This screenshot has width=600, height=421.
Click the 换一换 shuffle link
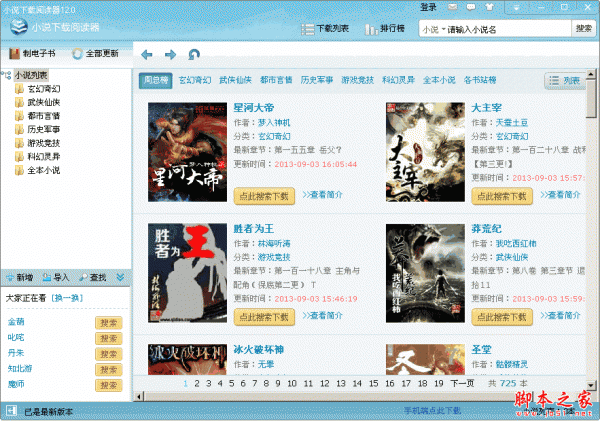[67, 298]
